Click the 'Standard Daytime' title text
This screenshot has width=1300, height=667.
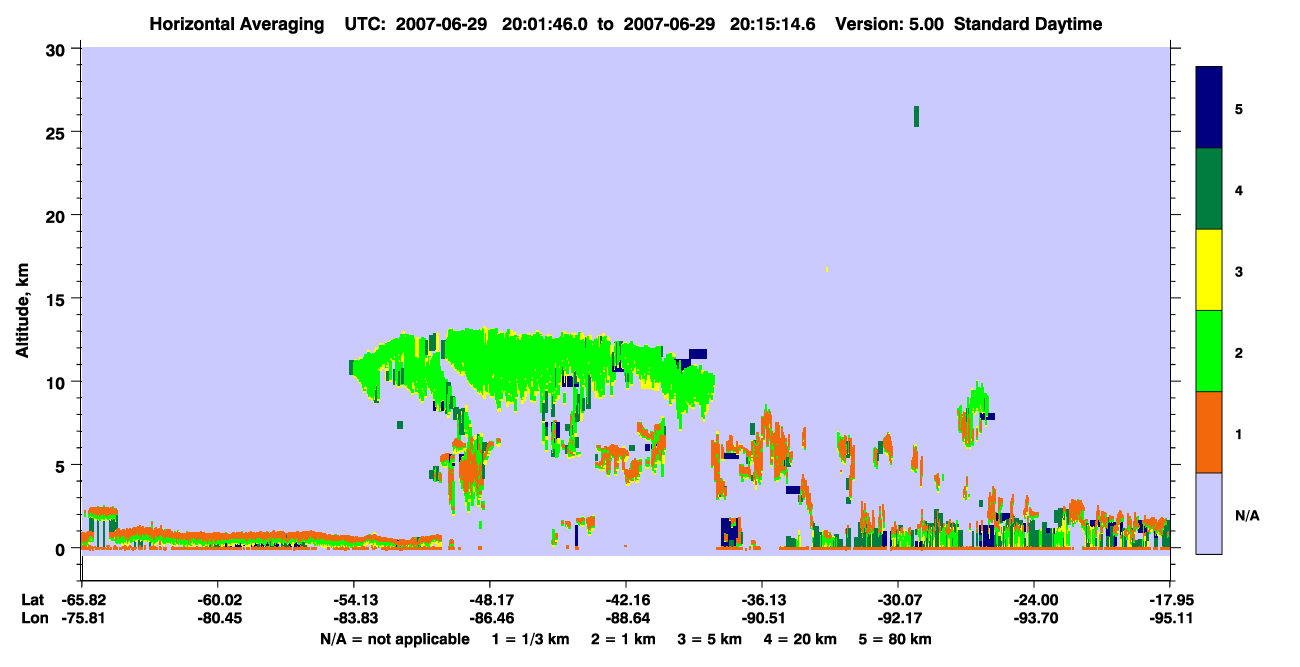pyautogui.click(x=1028, y=24)
